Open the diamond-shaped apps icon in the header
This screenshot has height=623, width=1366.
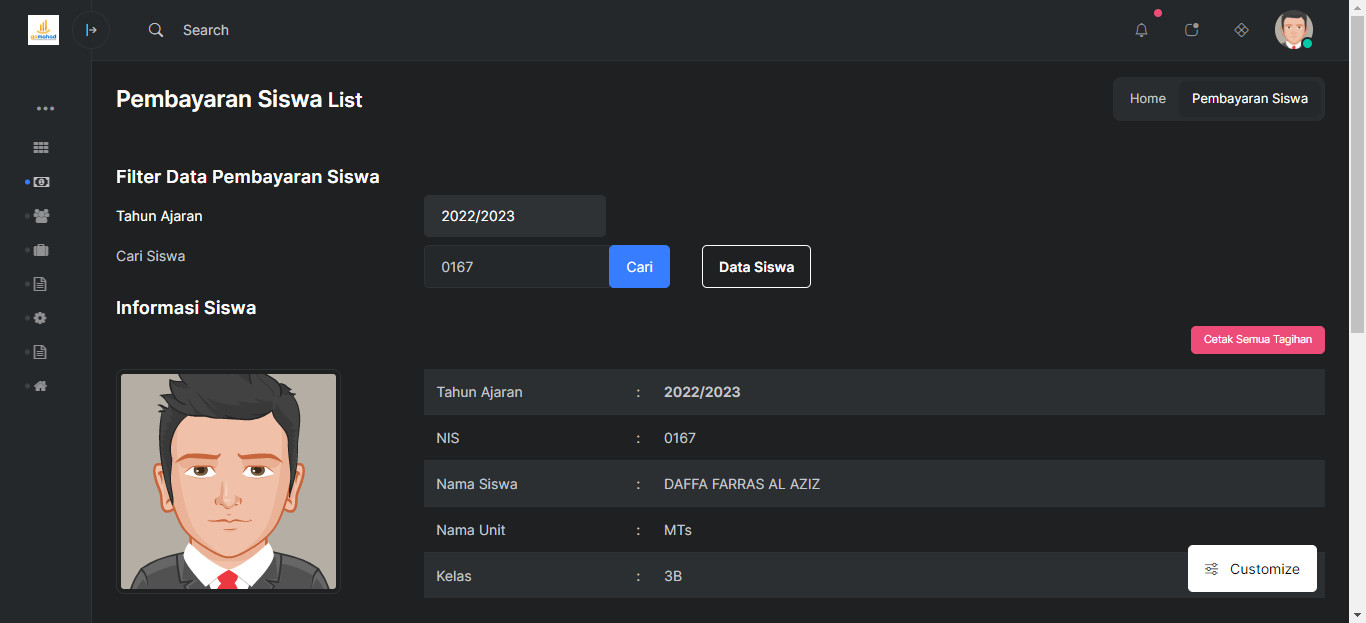click(x=1241, y=30)
